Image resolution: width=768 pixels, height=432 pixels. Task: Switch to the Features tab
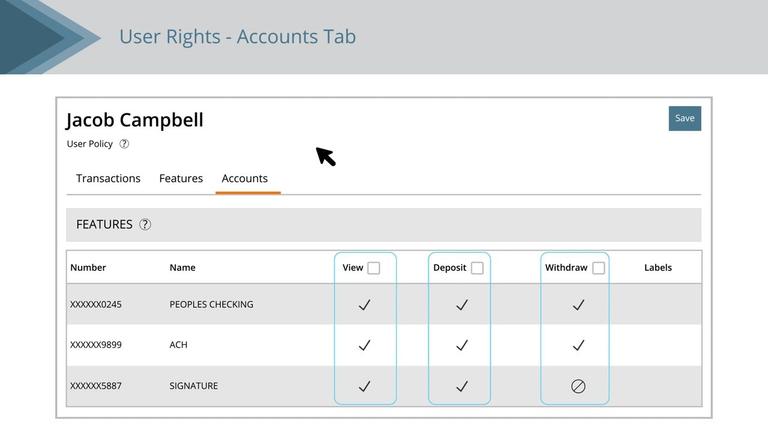(x=181, y=178)
